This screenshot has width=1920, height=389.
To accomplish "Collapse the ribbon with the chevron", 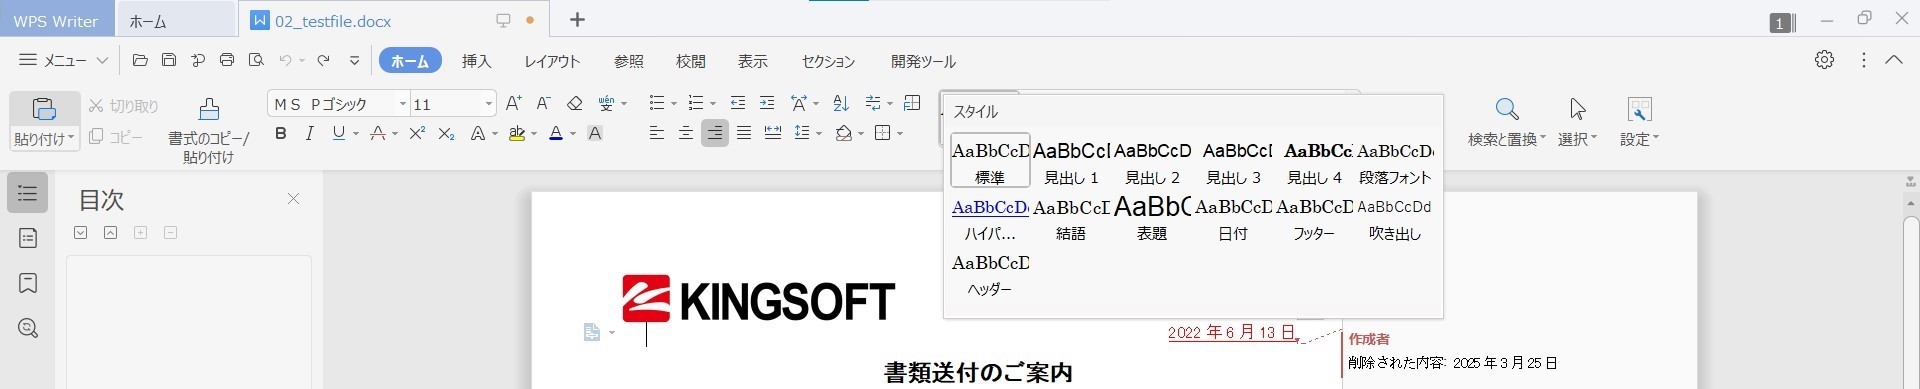I will click(x=1894, y=60).
